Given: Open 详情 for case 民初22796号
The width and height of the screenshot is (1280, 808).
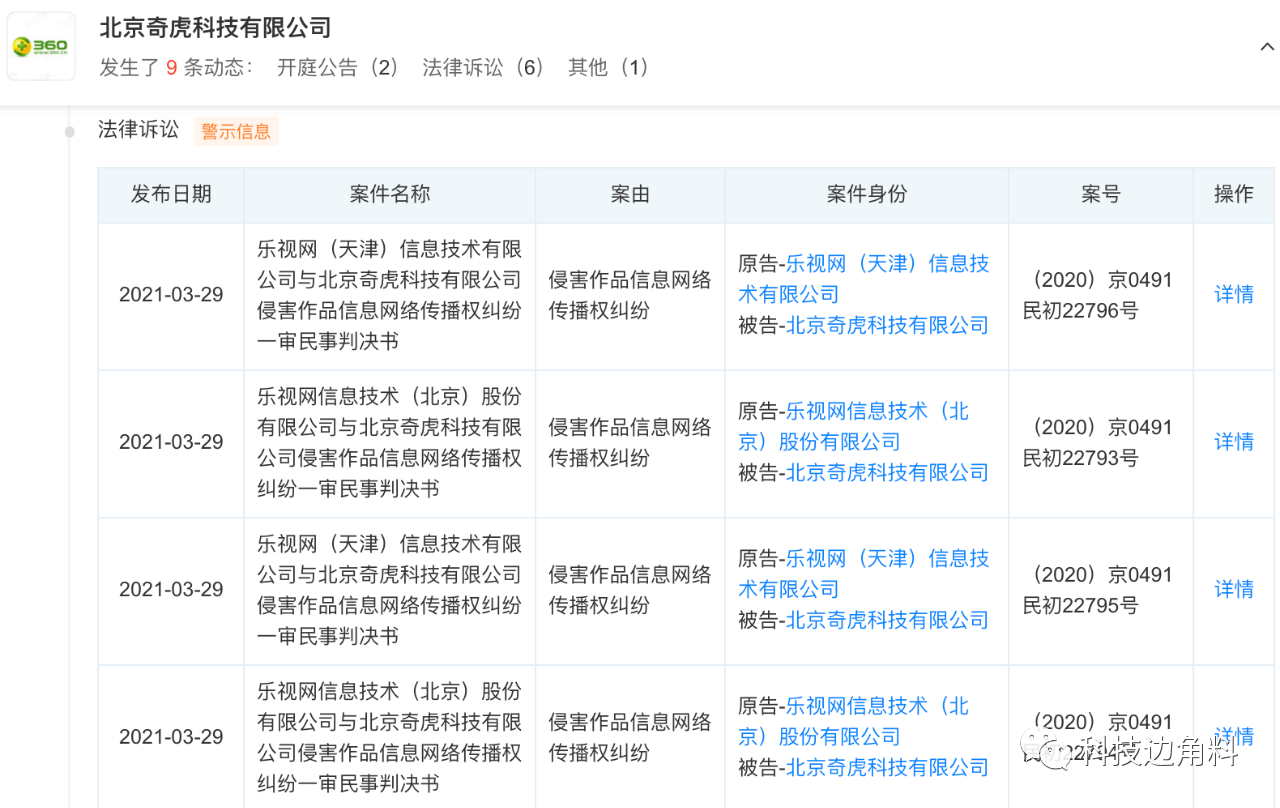Looking at the screenshot, I should (x=1234, y=295).
